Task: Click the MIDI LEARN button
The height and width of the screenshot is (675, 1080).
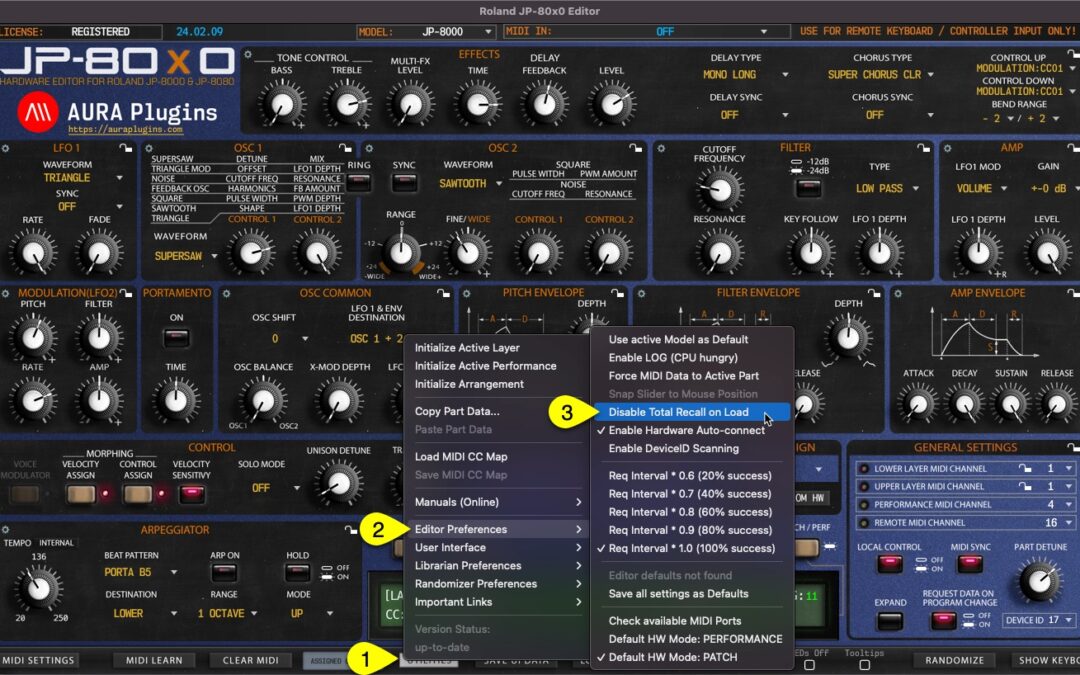Action: [x=153, y=660]
